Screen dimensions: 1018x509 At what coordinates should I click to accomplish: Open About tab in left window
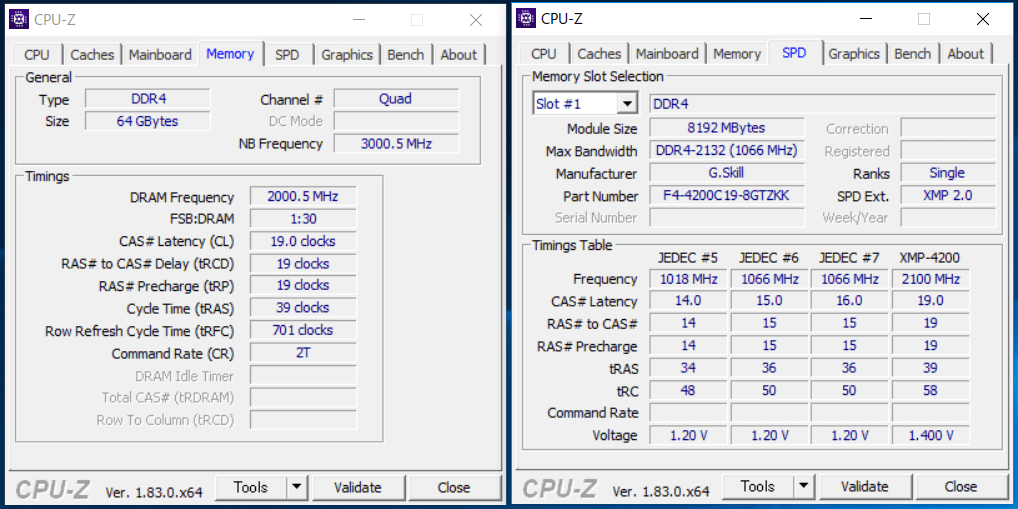[x=458, y=55]
